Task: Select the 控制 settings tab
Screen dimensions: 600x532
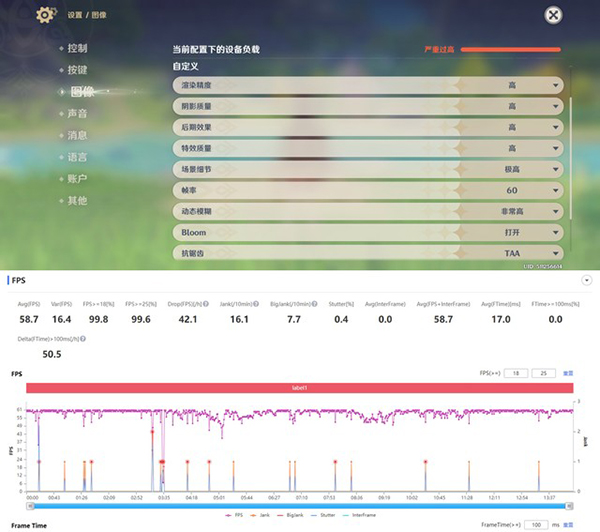Action: [77, 48]
